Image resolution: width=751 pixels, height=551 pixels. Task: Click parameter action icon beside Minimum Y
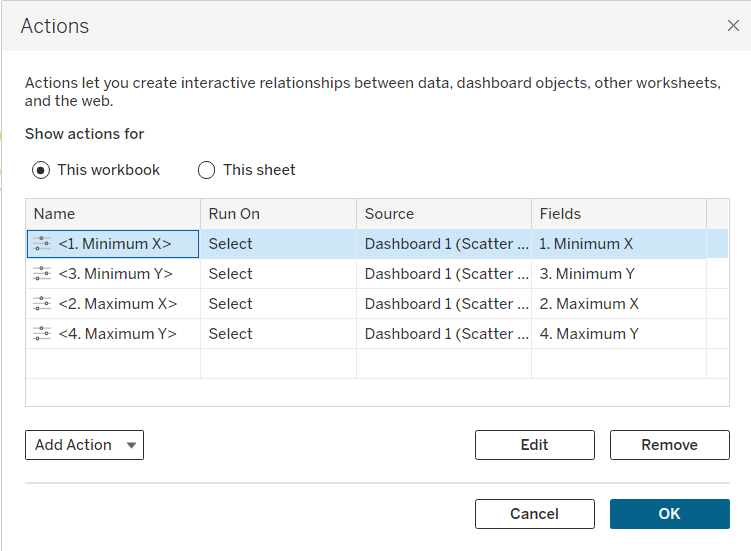[41, 274]
